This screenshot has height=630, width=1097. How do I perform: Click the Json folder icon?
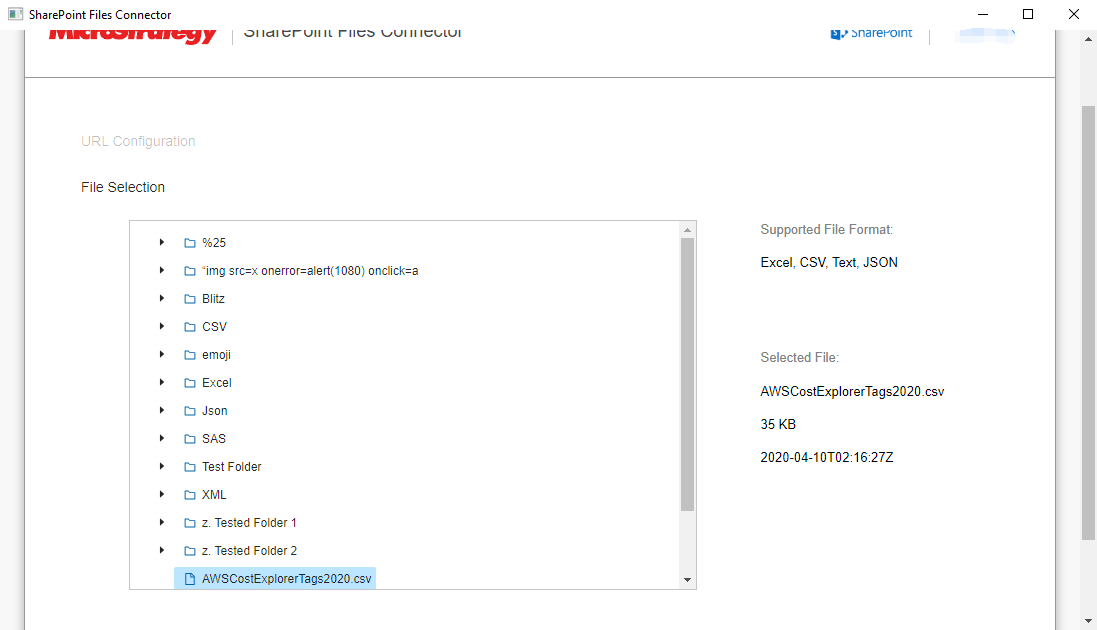pos(190,411)
